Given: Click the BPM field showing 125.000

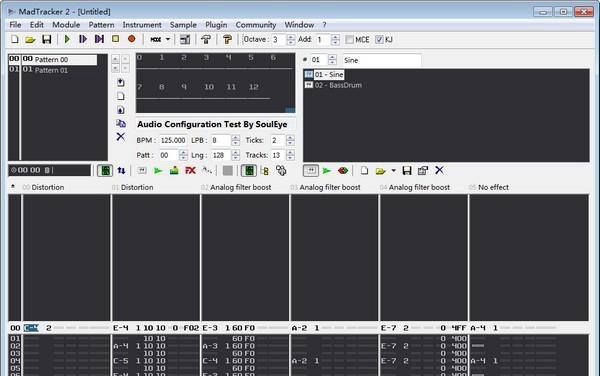Looking at the screenshot, I should 173,140.
